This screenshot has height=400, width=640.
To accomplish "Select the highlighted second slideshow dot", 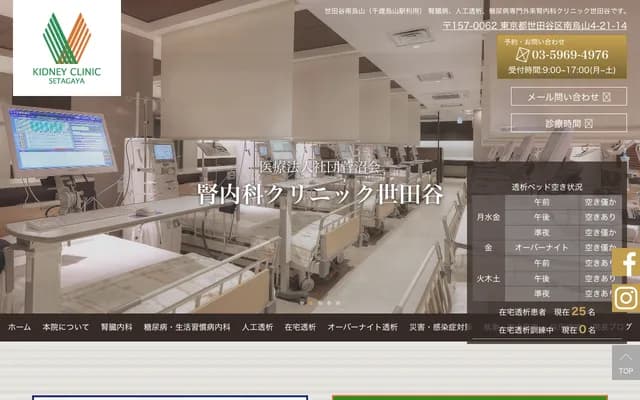I will pos(311,303).
